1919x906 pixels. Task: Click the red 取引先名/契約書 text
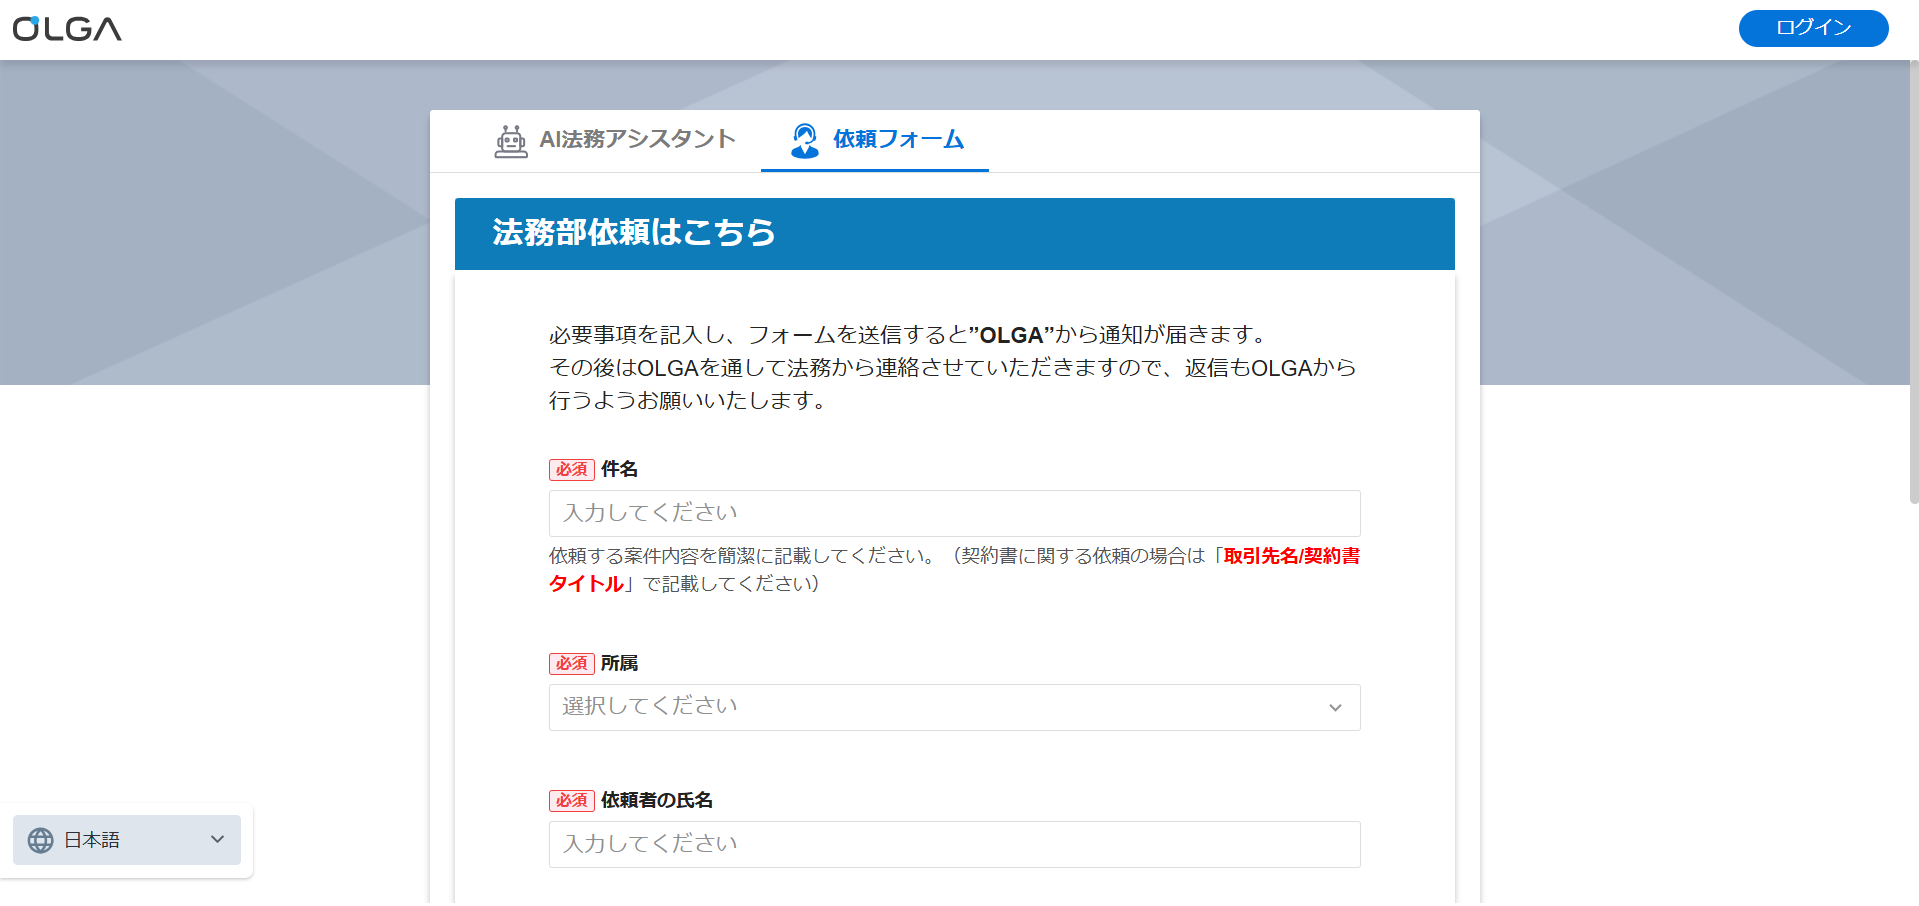[x=1291, y=556]
